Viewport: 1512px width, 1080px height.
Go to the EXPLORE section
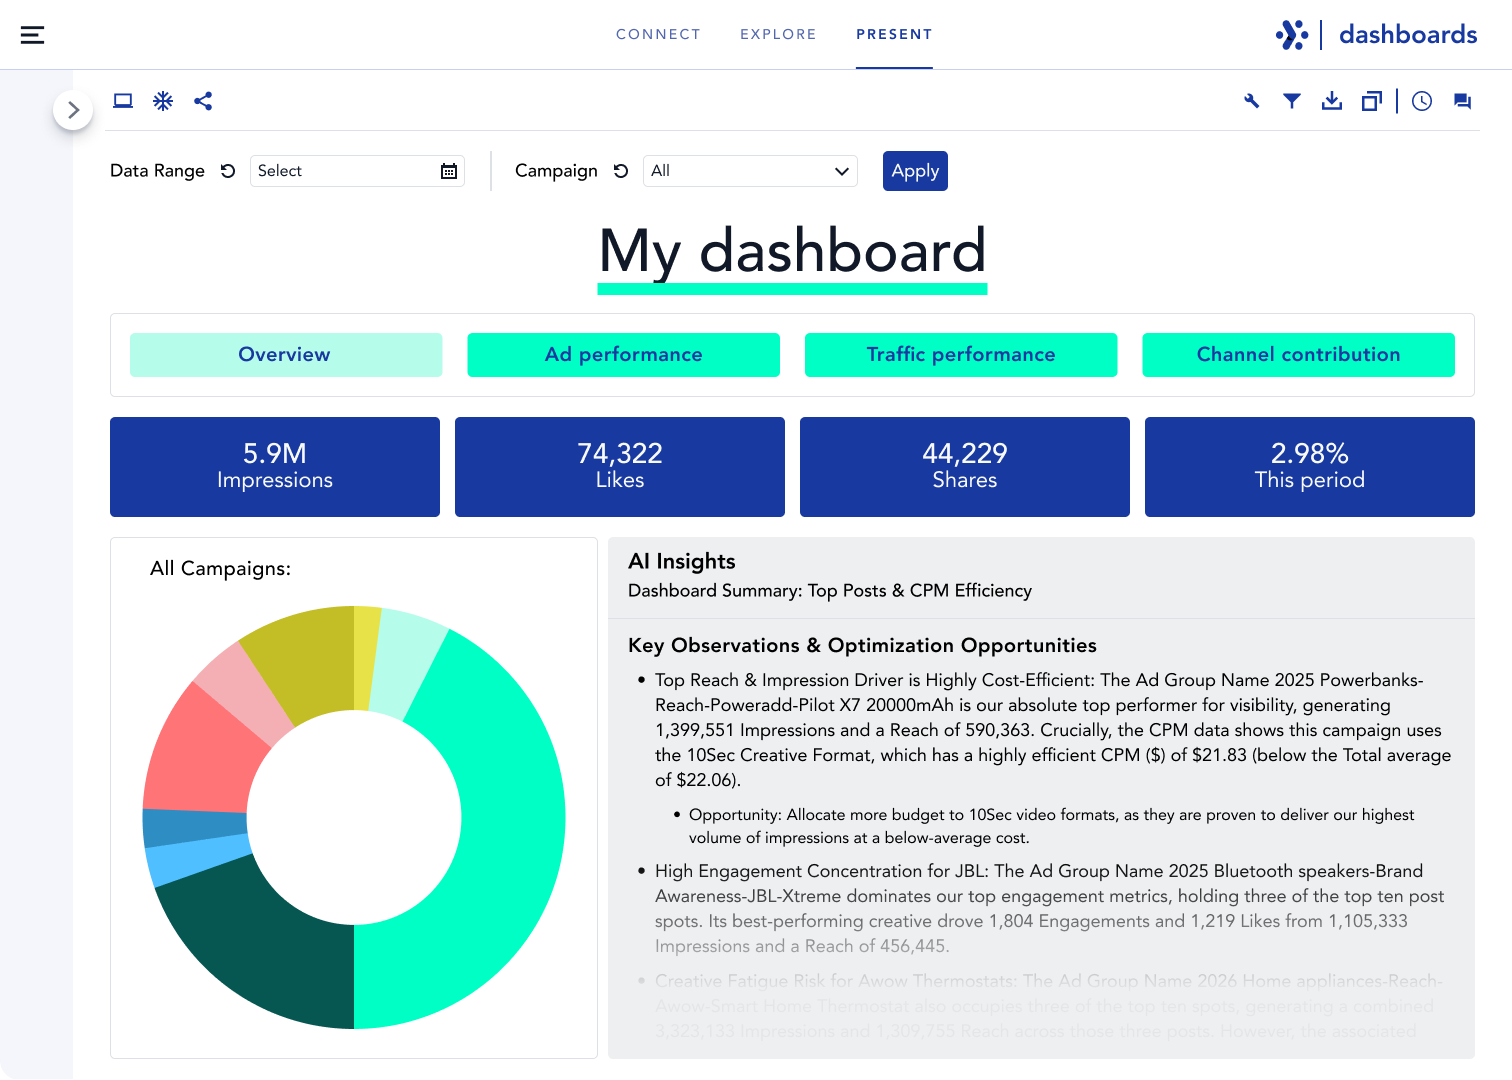click(778, 33)
